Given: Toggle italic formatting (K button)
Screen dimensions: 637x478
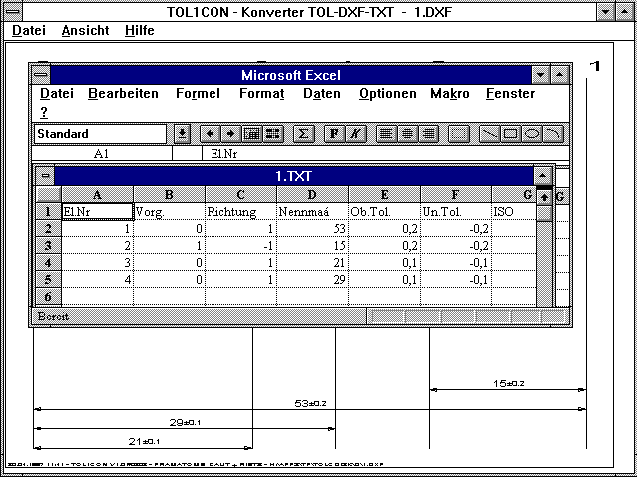Looking at the screenshot, I should (355, 134).
